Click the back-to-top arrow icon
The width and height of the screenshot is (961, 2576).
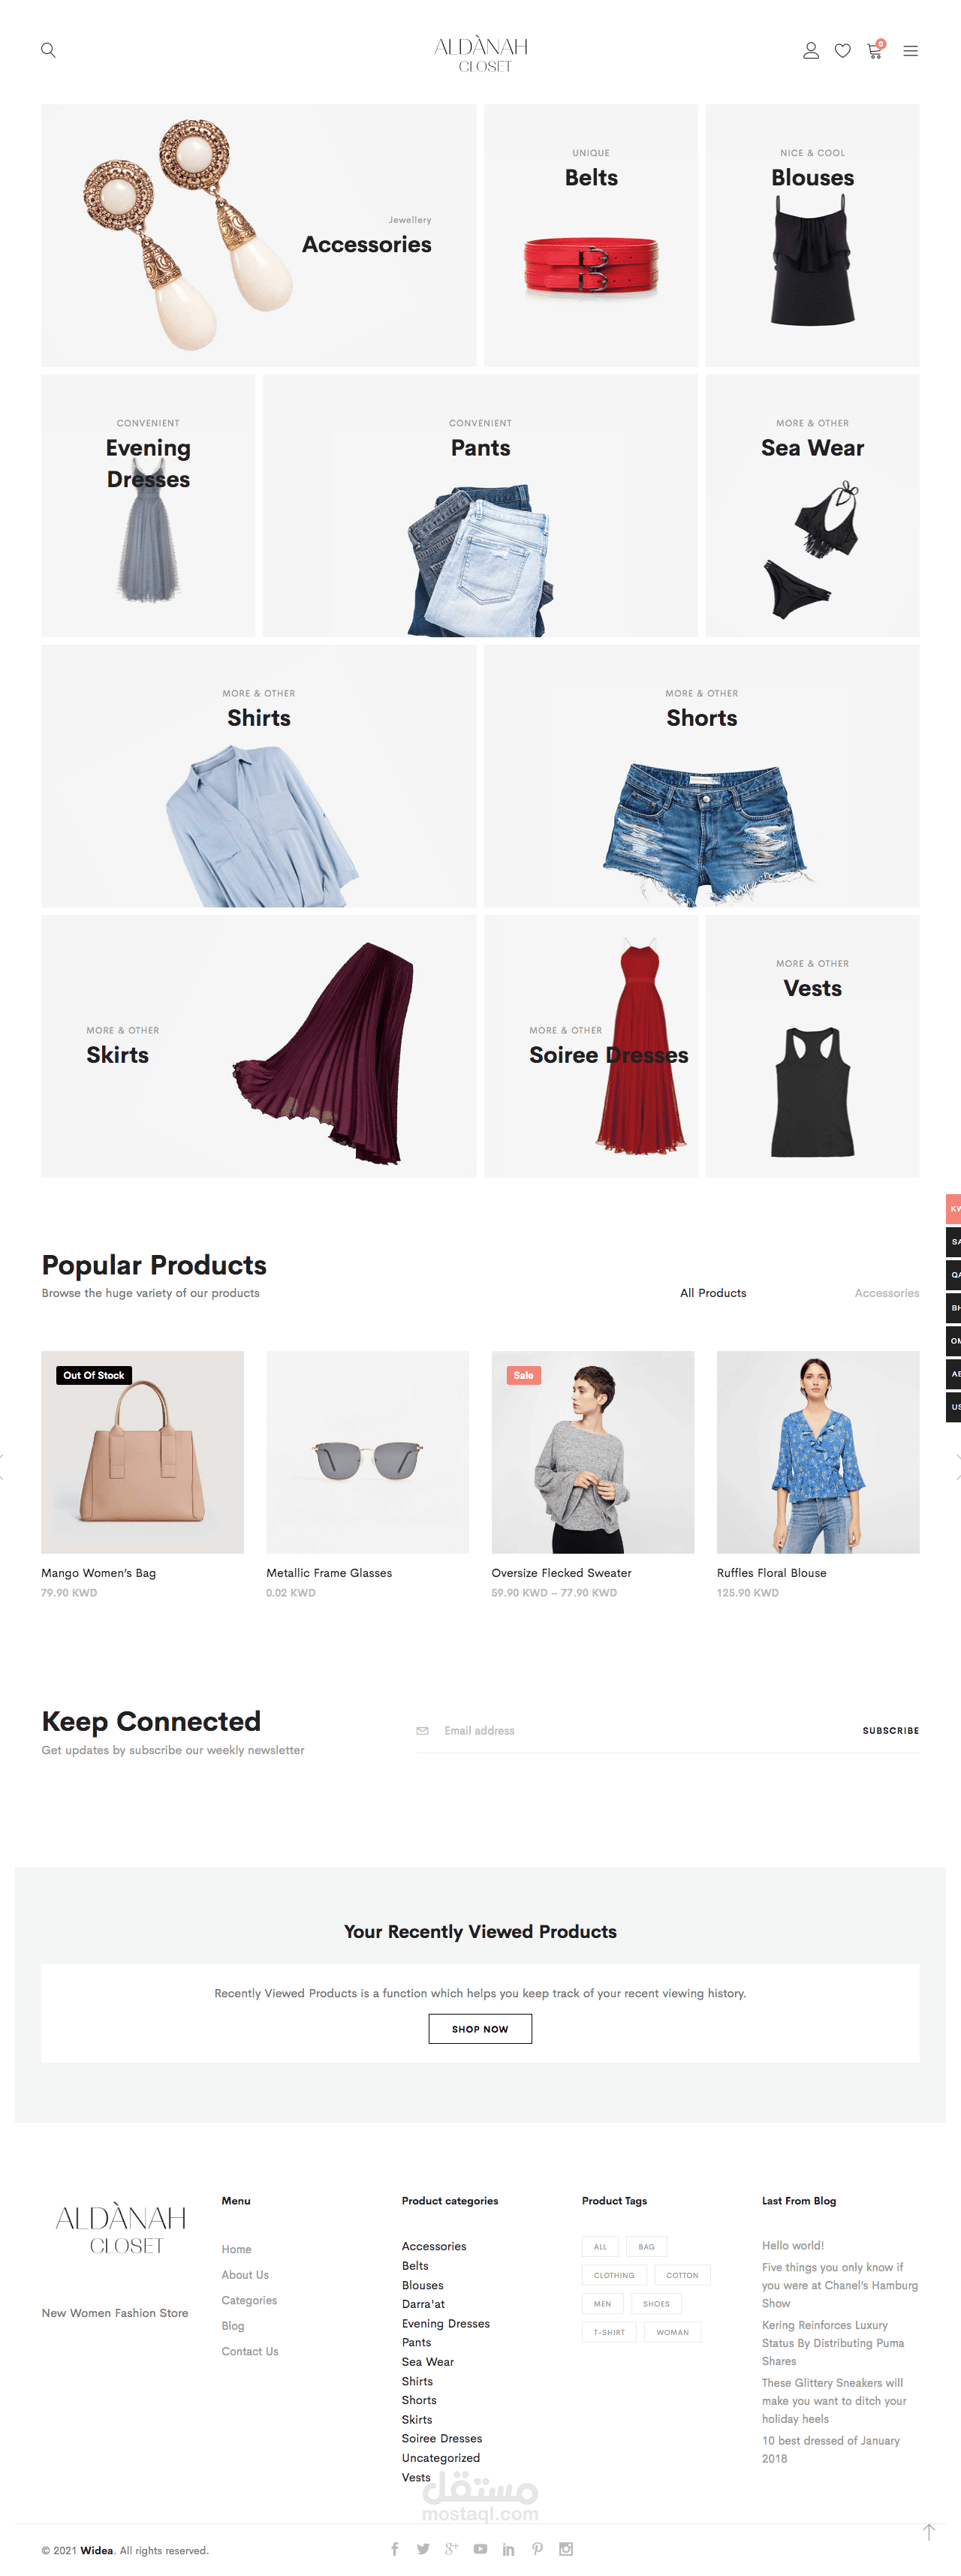click(x=928, y=2531)
